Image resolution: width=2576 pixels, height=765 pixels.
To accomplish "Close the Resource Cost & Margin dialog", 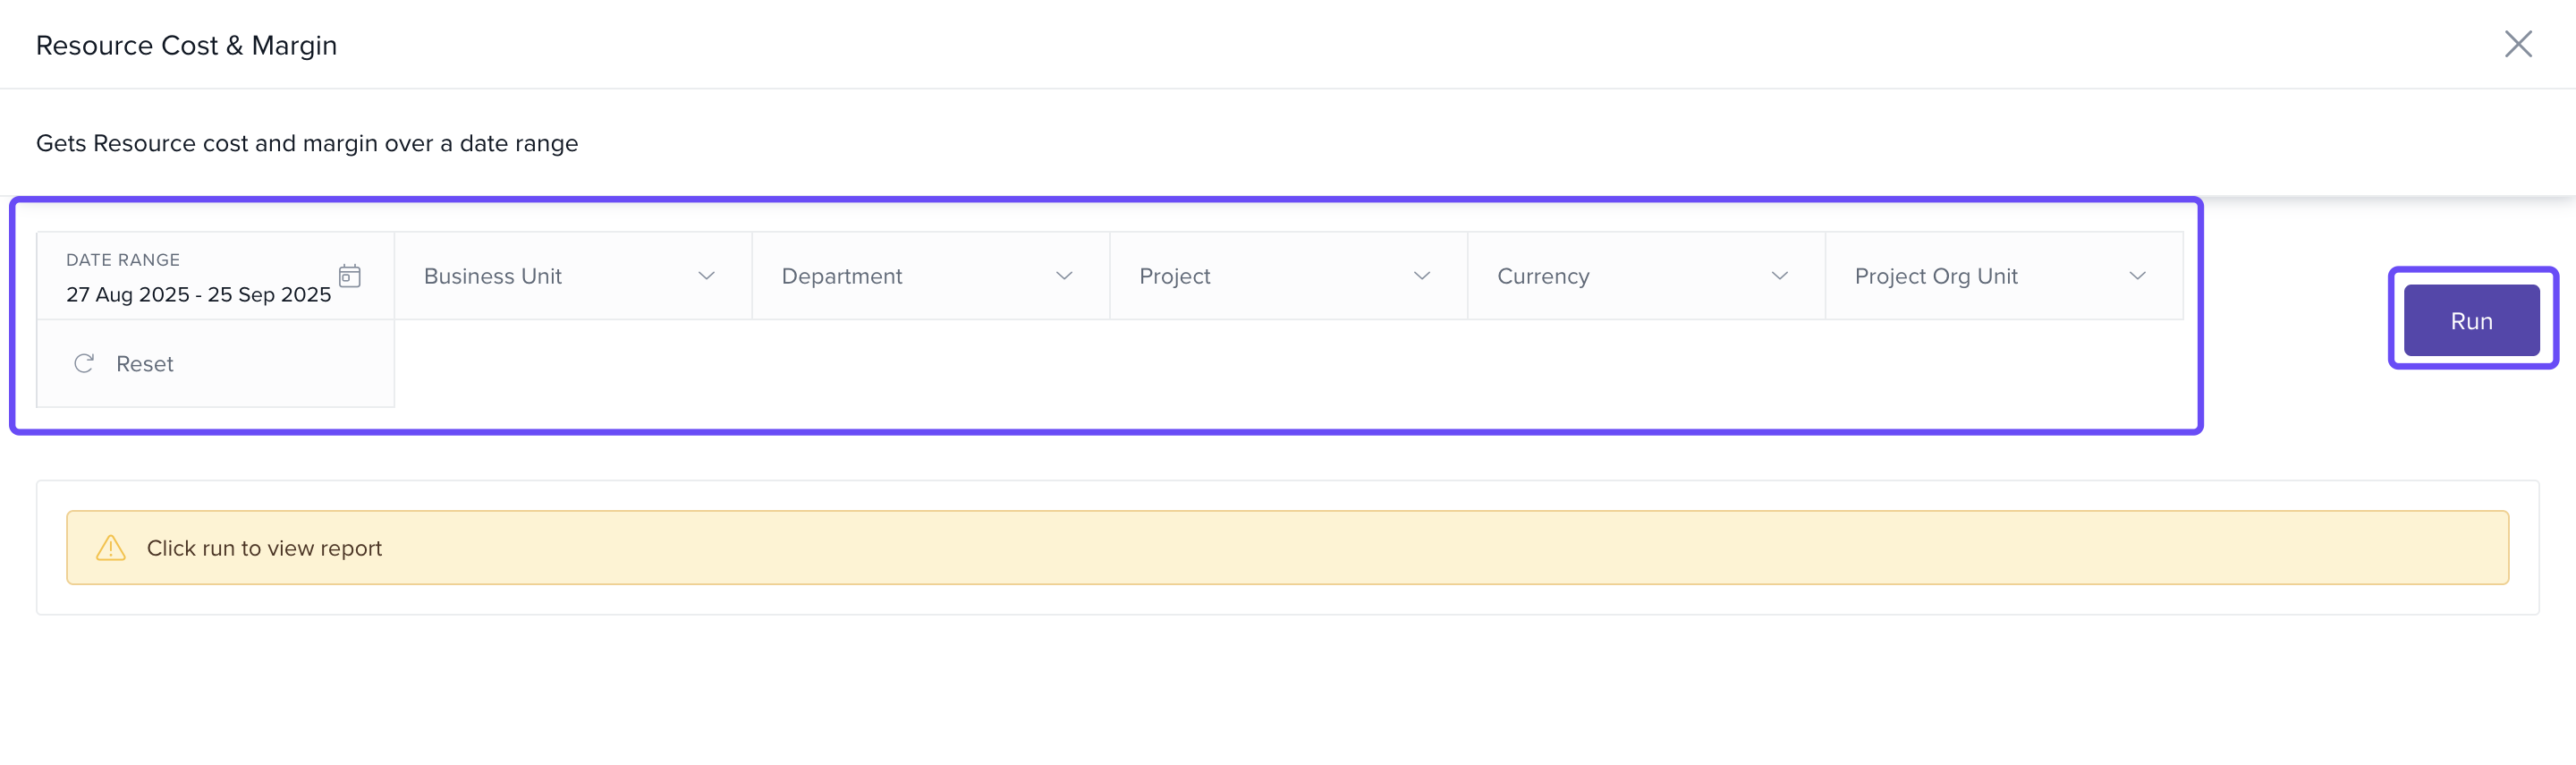I will point(2517,44).
